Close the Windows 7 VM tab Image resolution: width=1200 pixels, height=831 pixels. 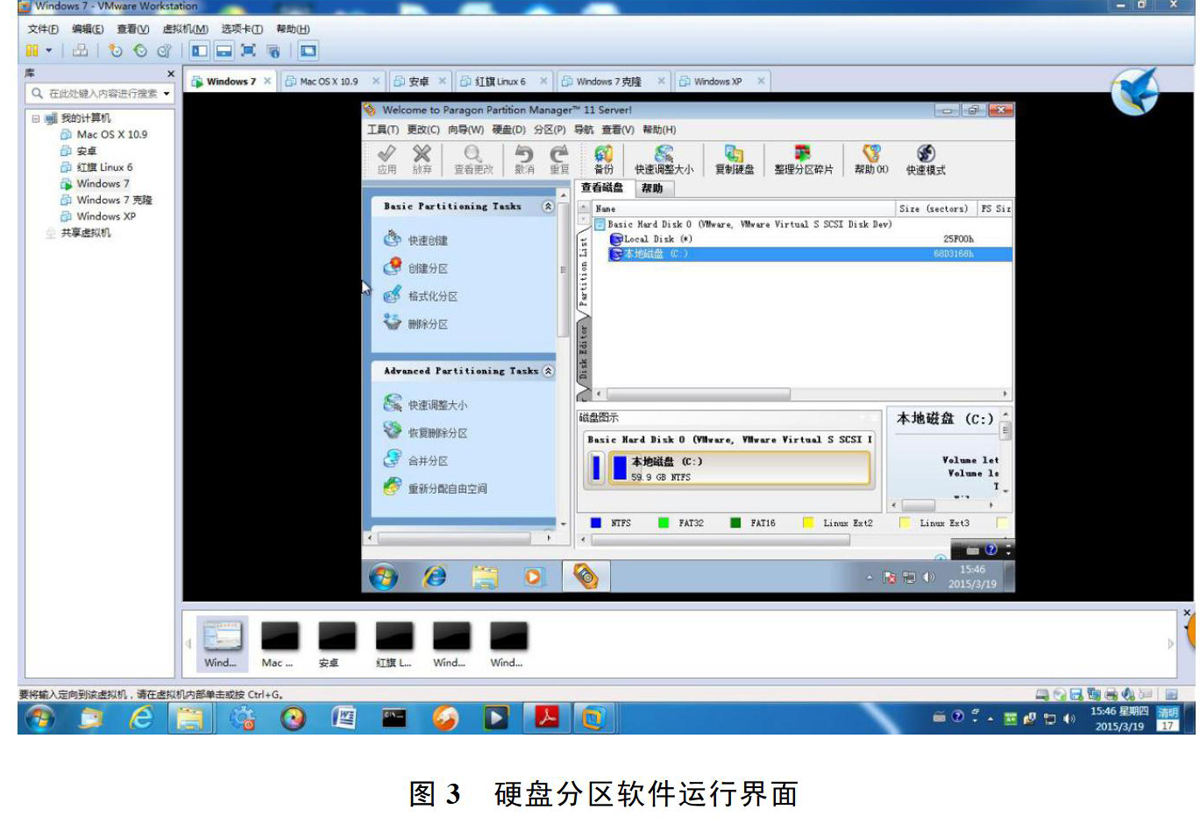(268, 81)
